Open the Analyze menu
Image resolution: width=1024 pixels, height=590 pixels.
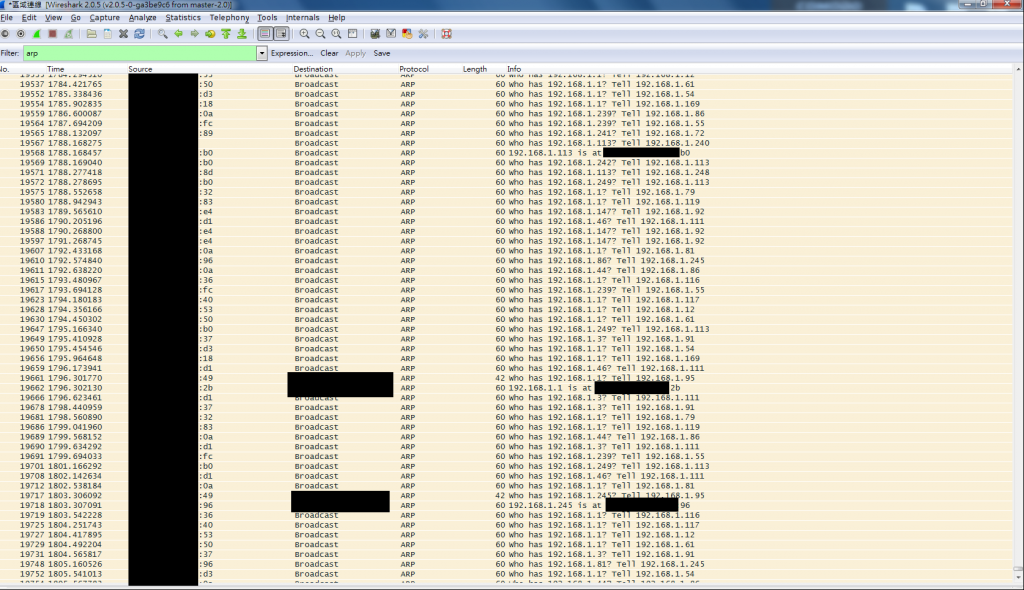(x=142, y=18)
